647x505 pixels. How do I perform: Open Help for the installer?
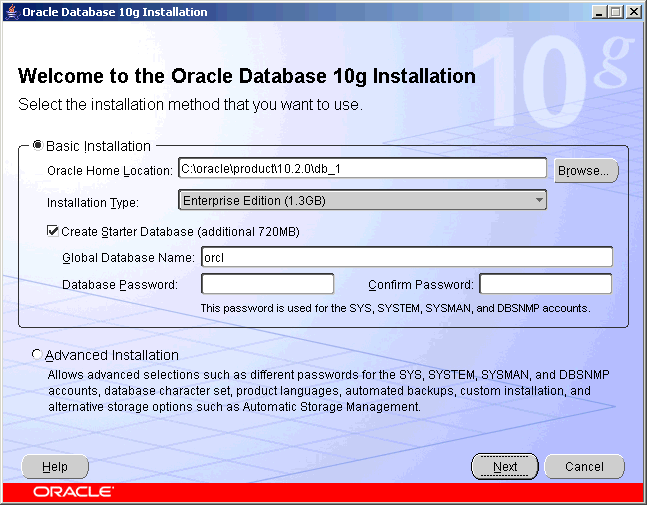click(x=55, y=467)
